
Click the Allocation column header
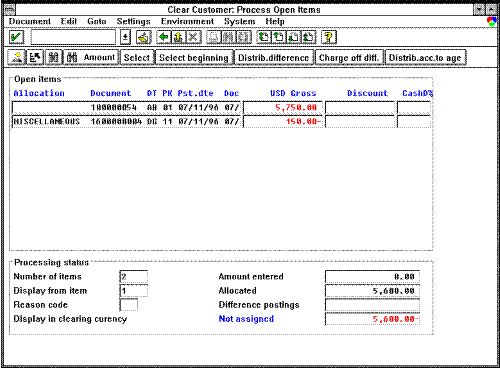click(x=39, y=93)
